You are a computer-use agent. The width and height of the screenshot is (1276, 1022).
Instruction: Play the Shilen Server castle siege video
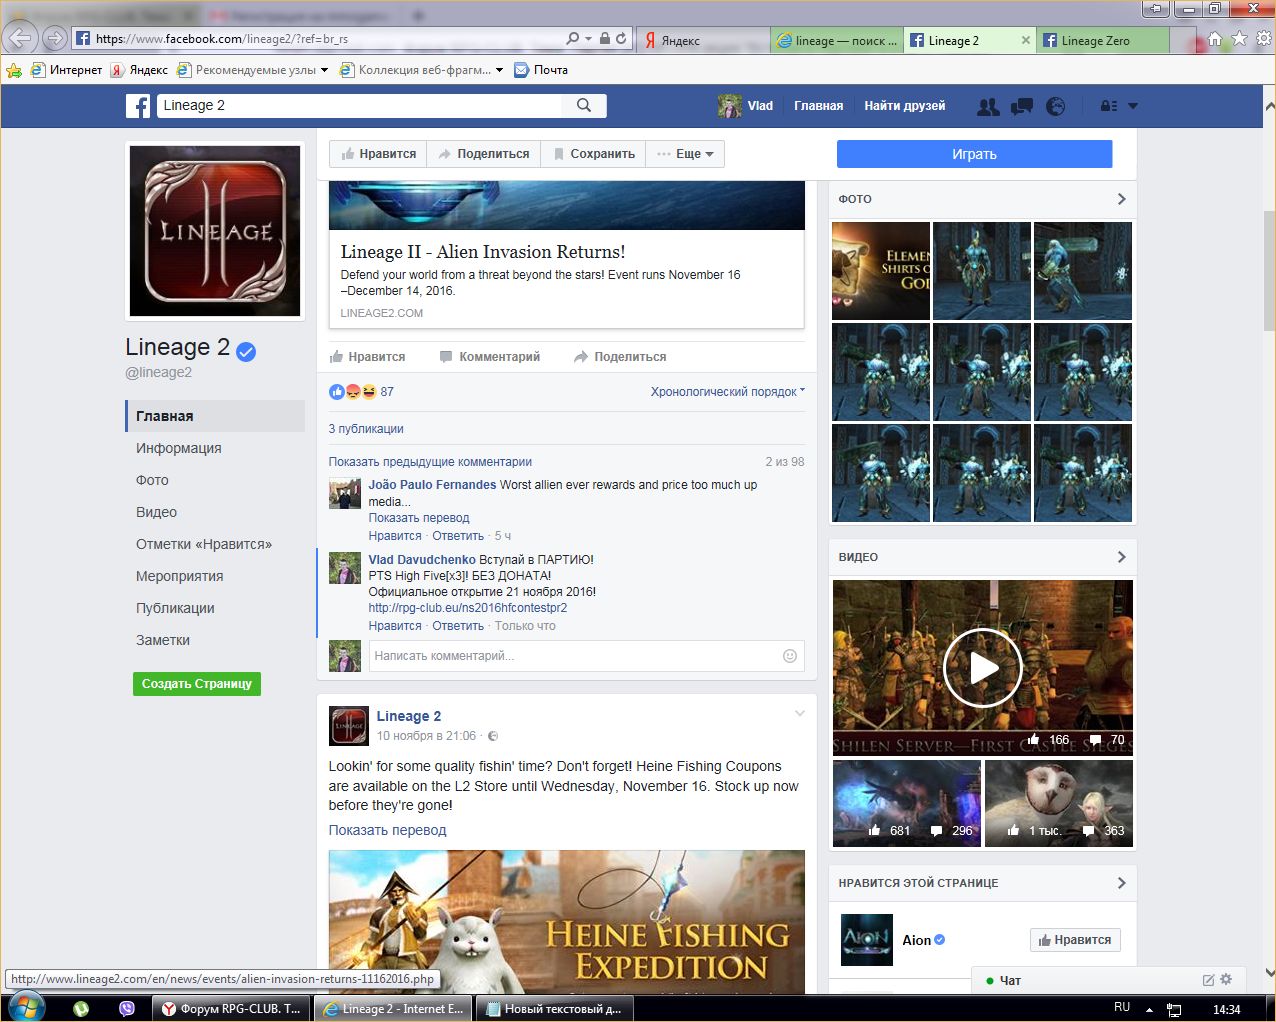coord(983,667)
